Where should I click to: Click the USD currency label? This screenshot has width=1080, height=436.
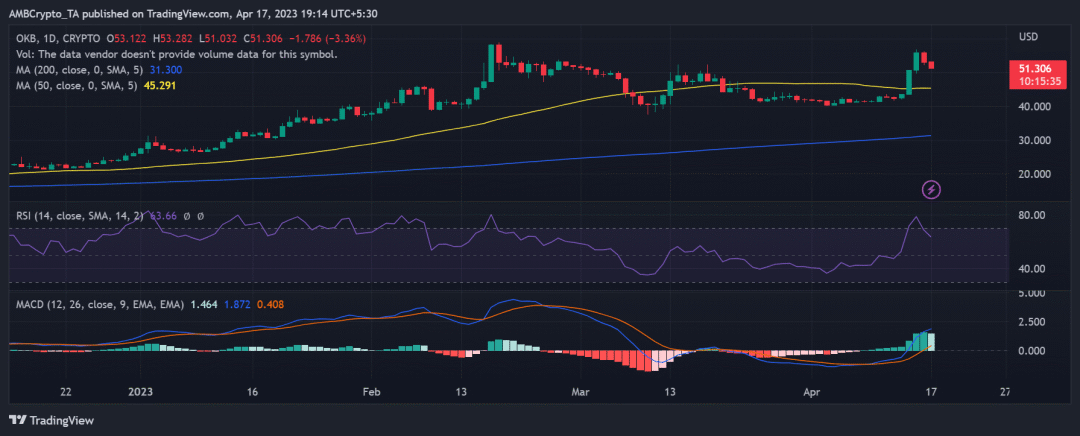coord(1028,37)
